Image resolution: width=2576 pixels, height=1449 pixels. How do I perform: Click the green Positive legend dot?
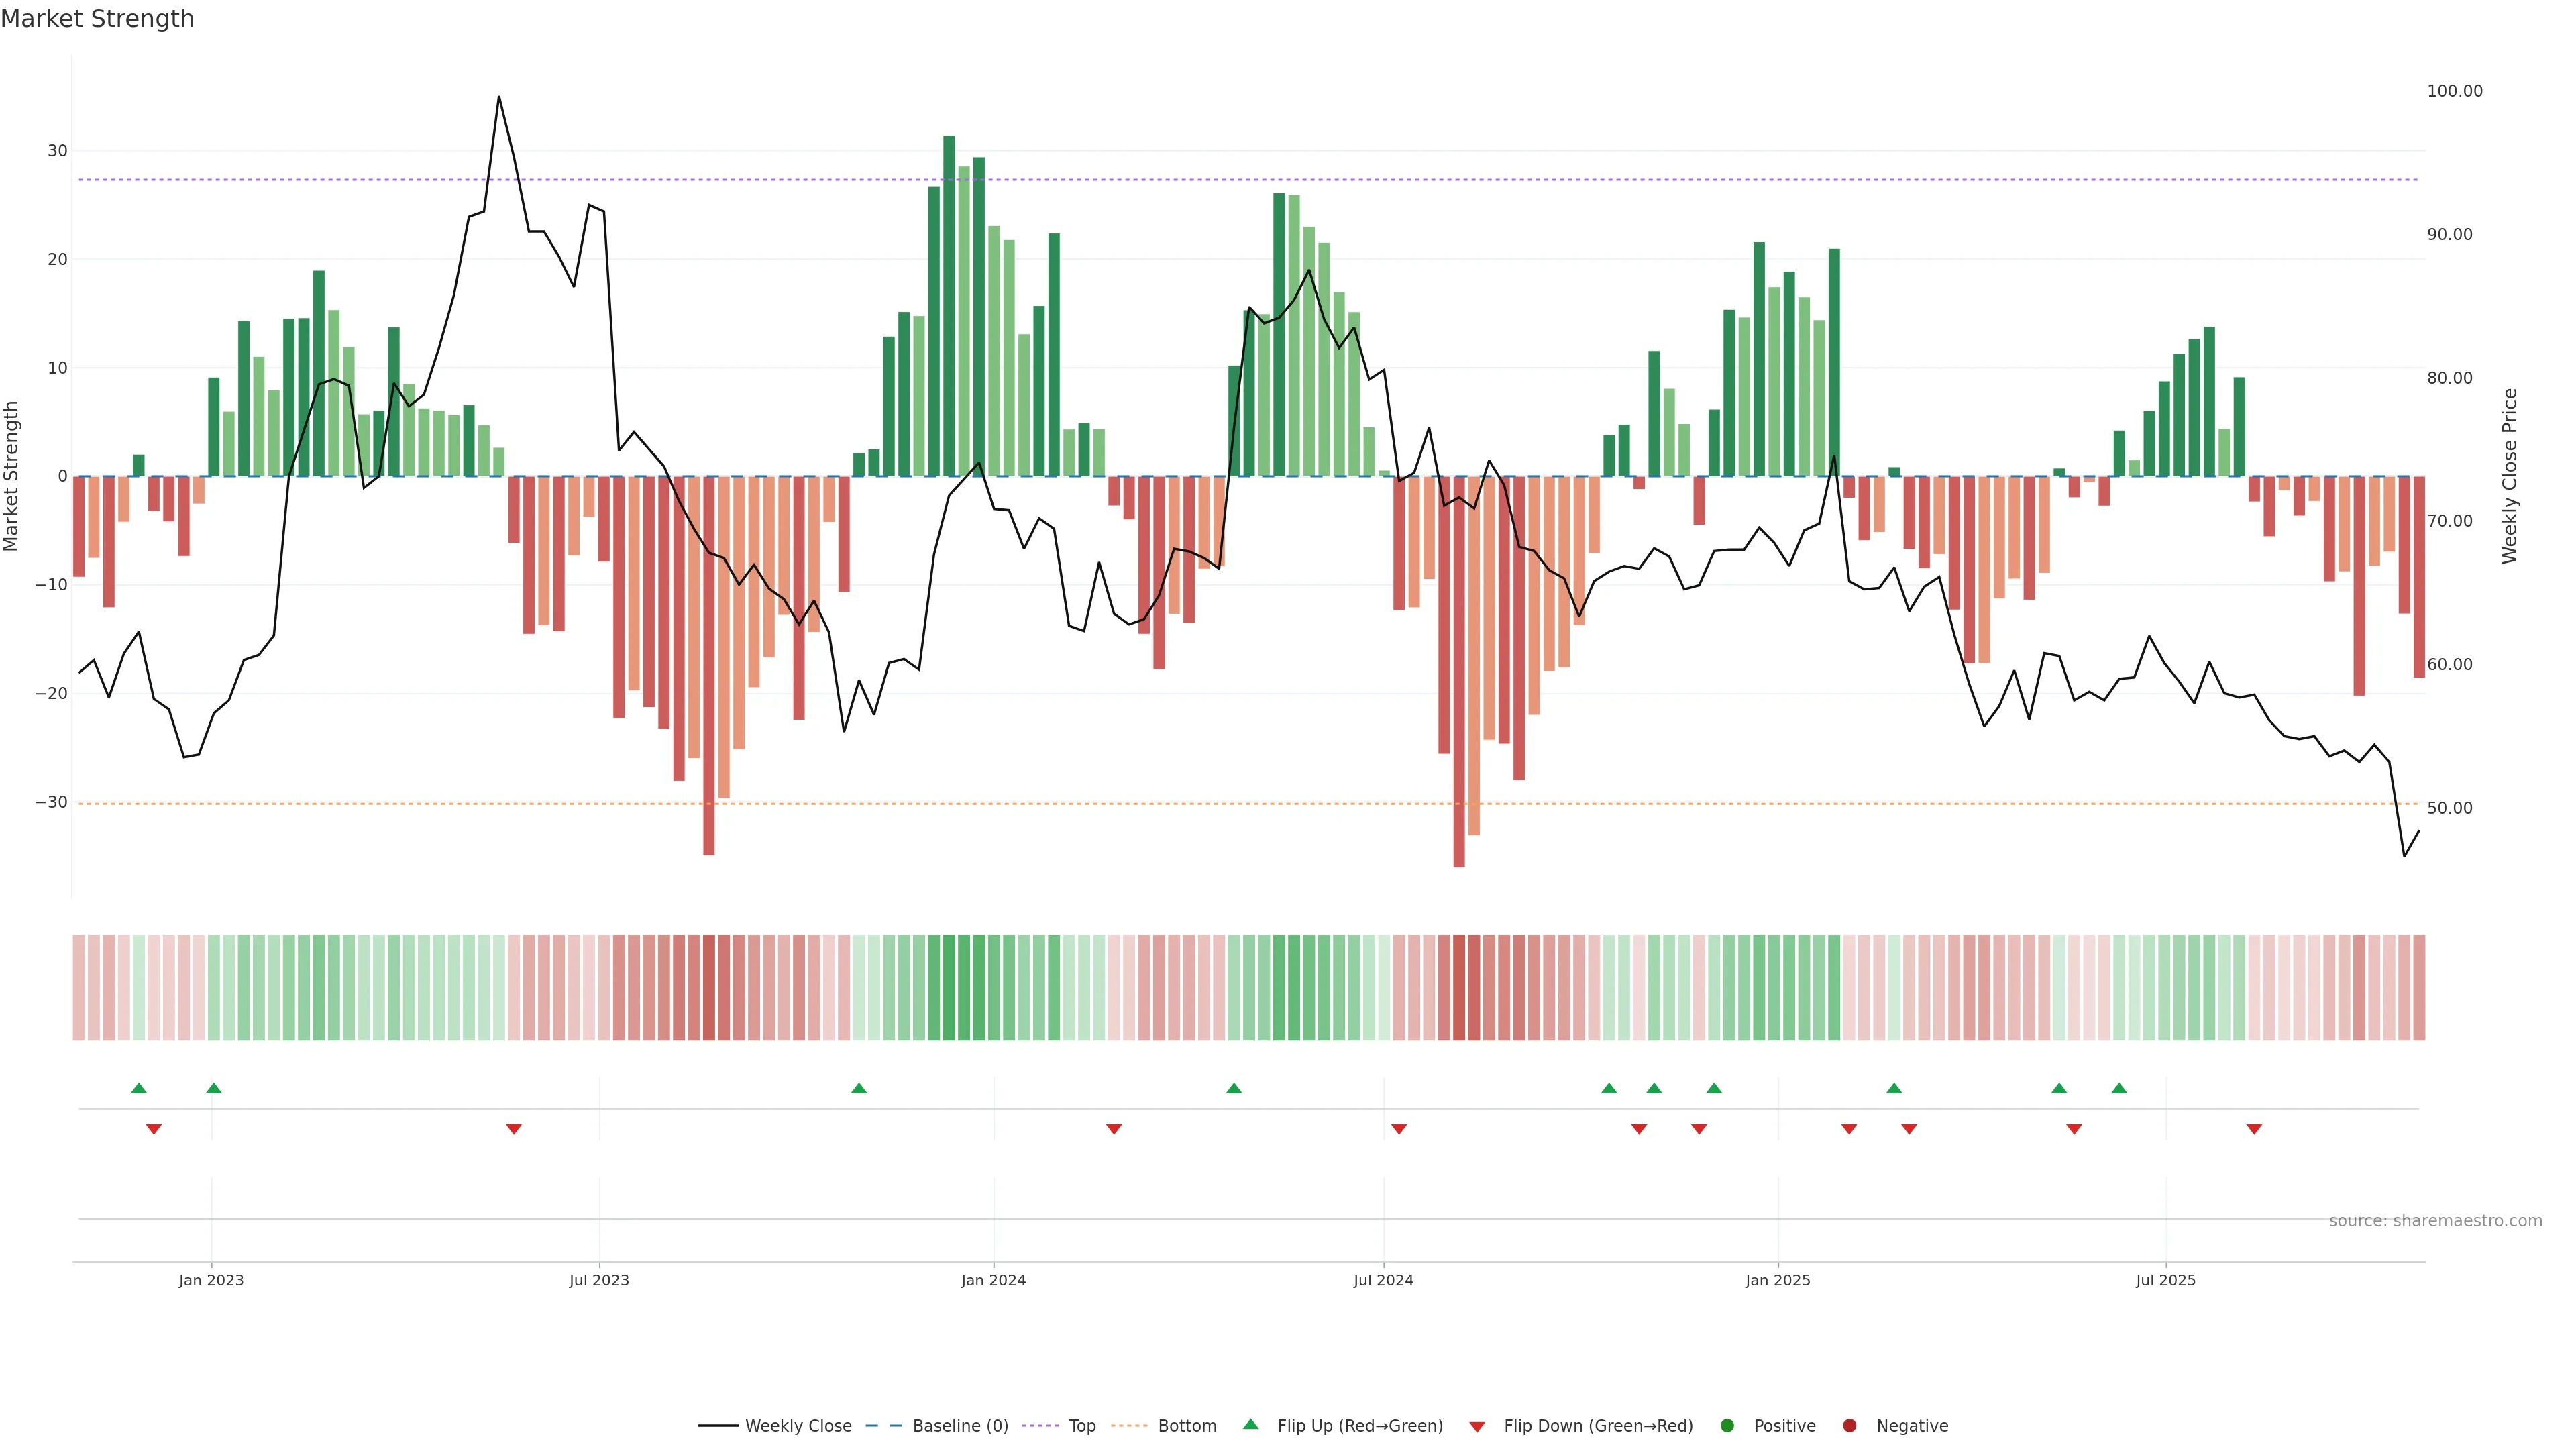click(x=1727, y=1426)
